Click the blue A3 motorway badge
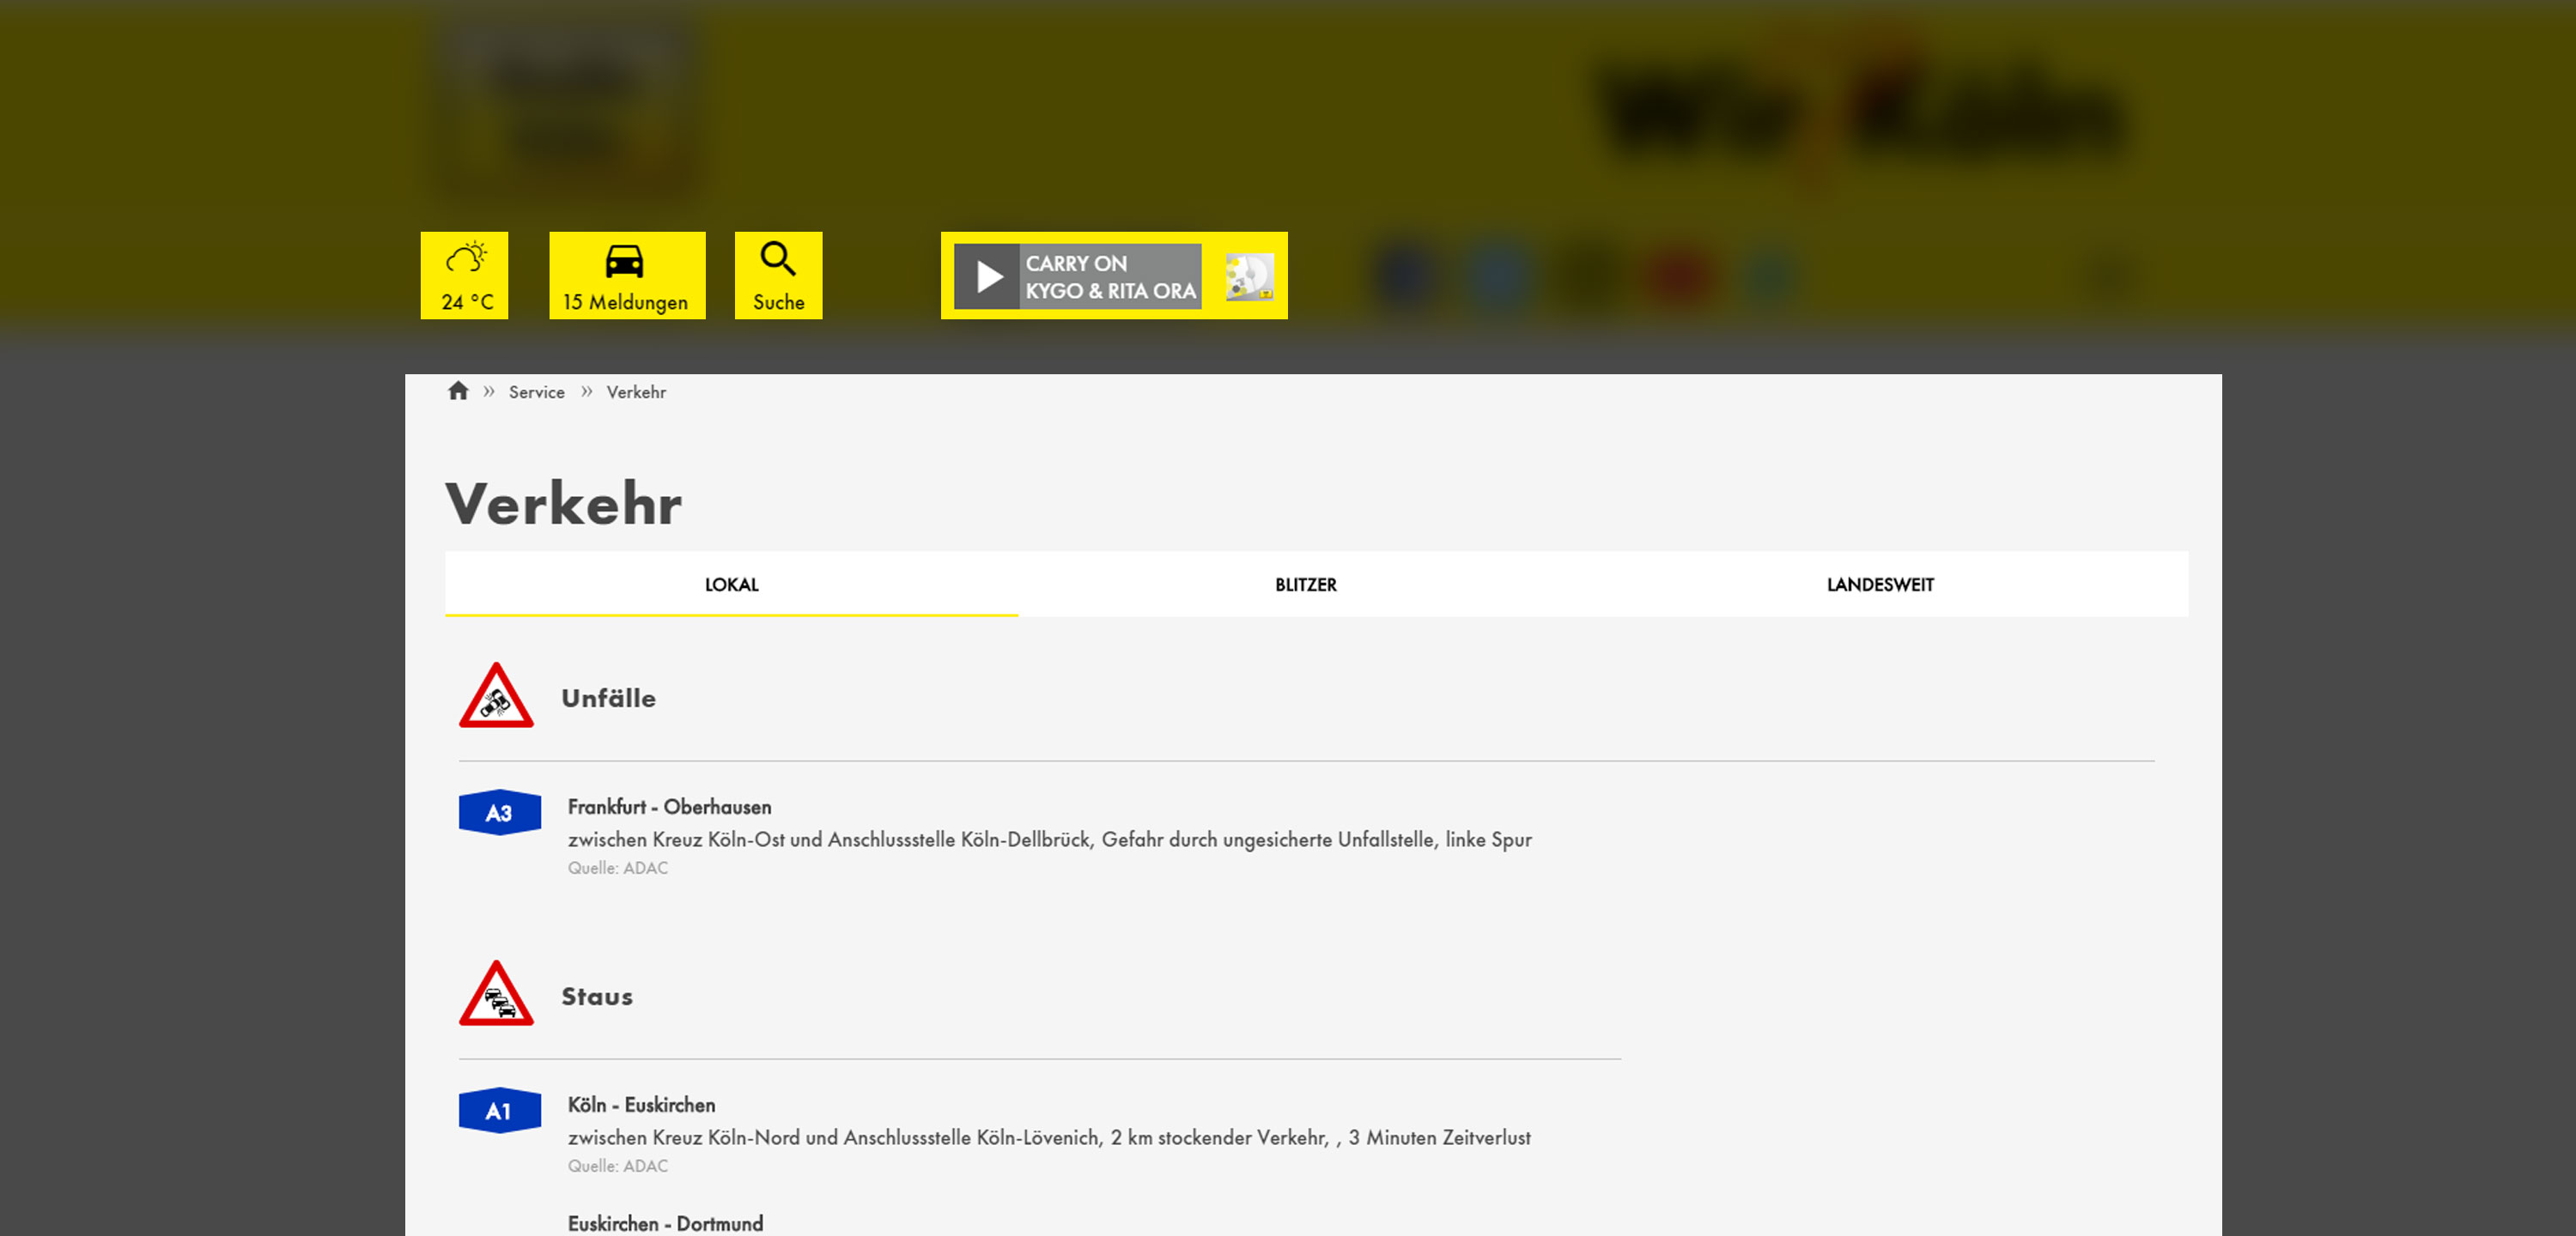This screenshot has width=2576, height=1236. tap(499, 812)
